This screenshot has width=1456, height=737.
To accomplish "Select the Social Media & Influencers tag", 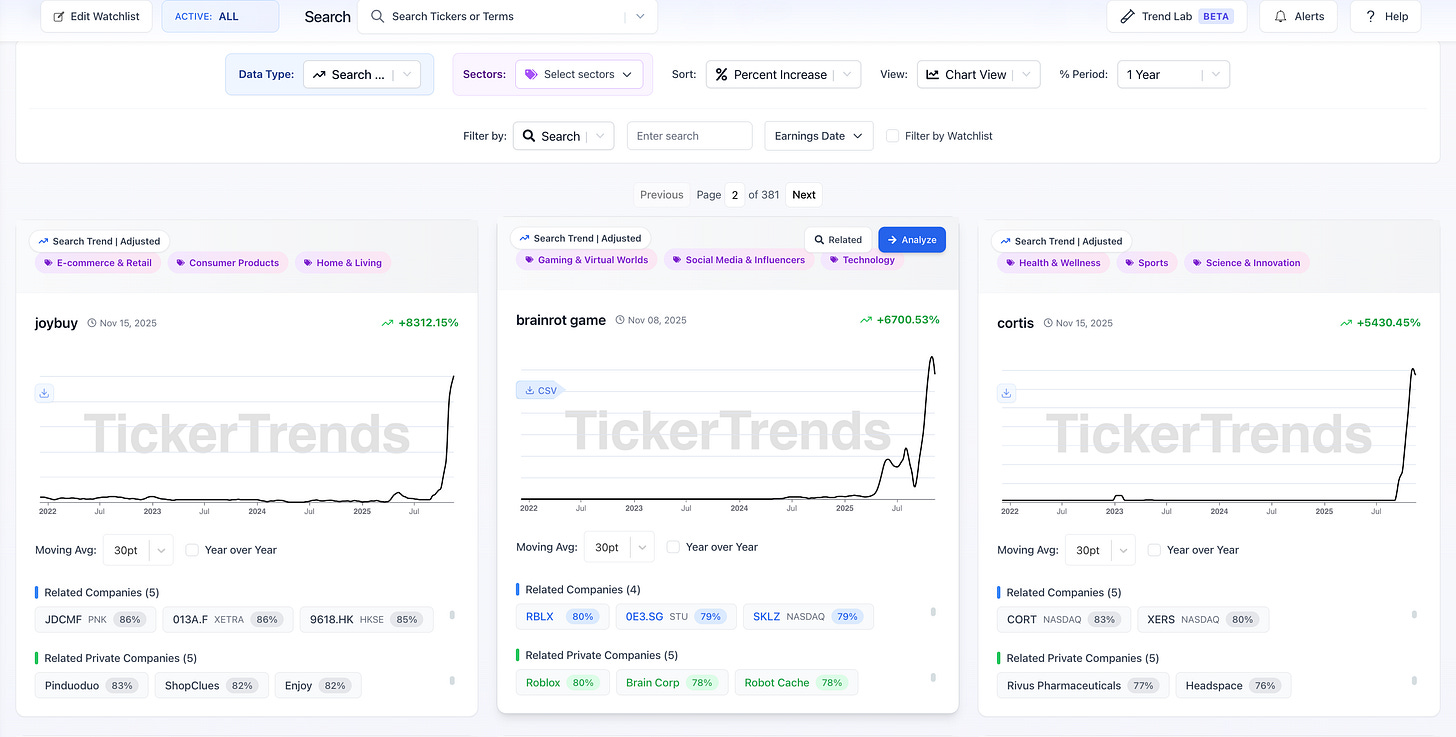I will click(738, 260).
